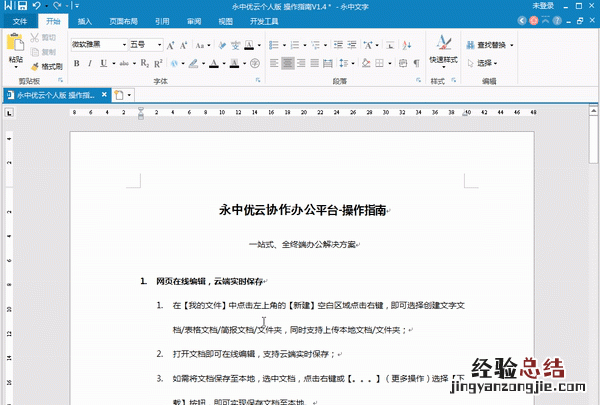600x405 pixels.
Task: Click the Not Logged In (未登录) link
Action: coord(543,6)
